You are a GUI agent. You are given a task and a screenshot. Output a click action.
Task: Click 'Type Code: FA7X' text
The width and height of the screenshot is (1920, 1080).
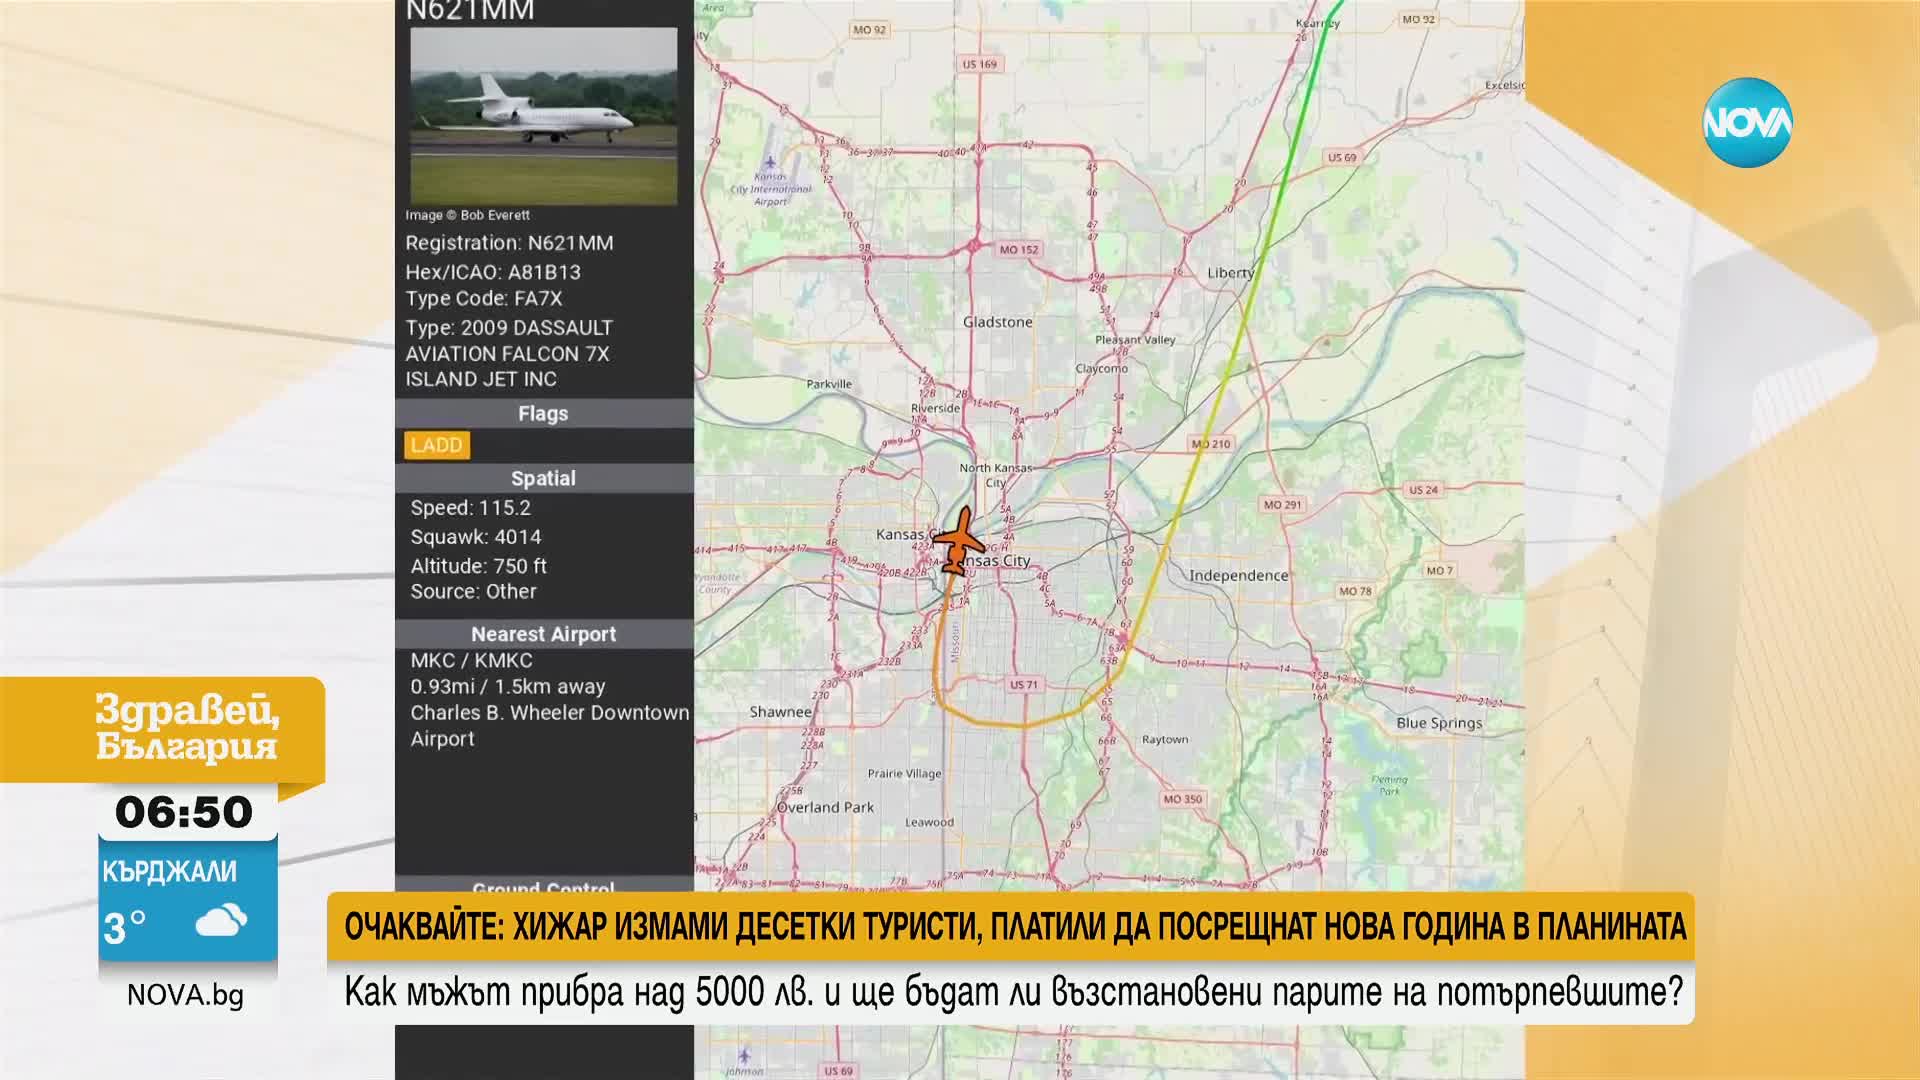[483, 299]
